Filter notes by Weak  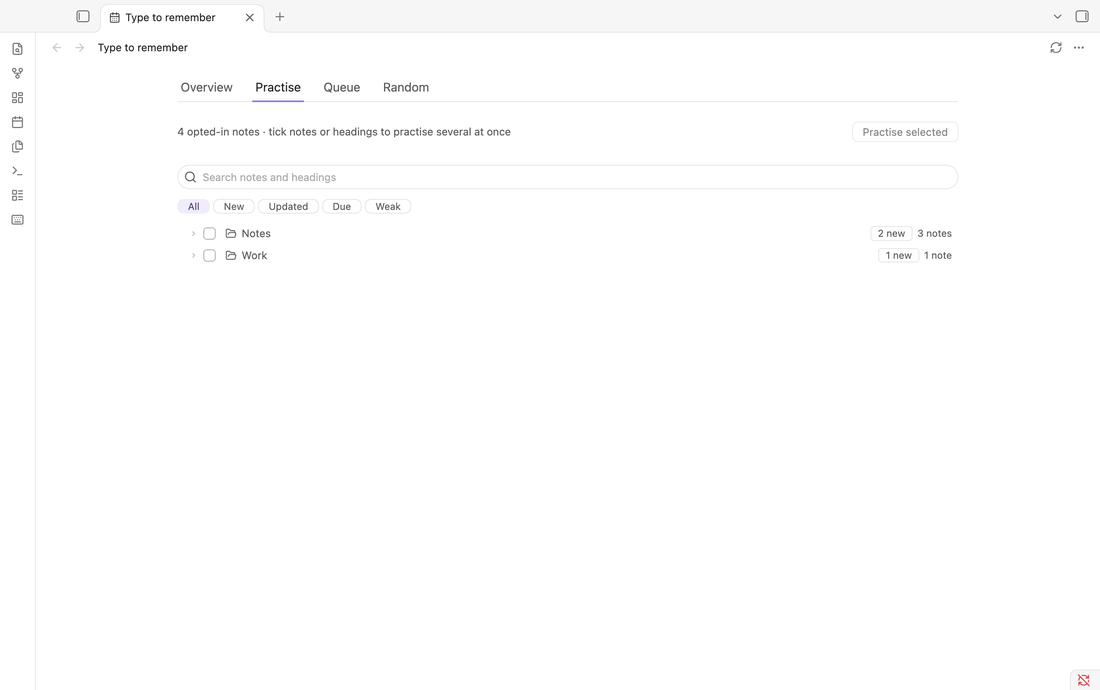[388, 206]
